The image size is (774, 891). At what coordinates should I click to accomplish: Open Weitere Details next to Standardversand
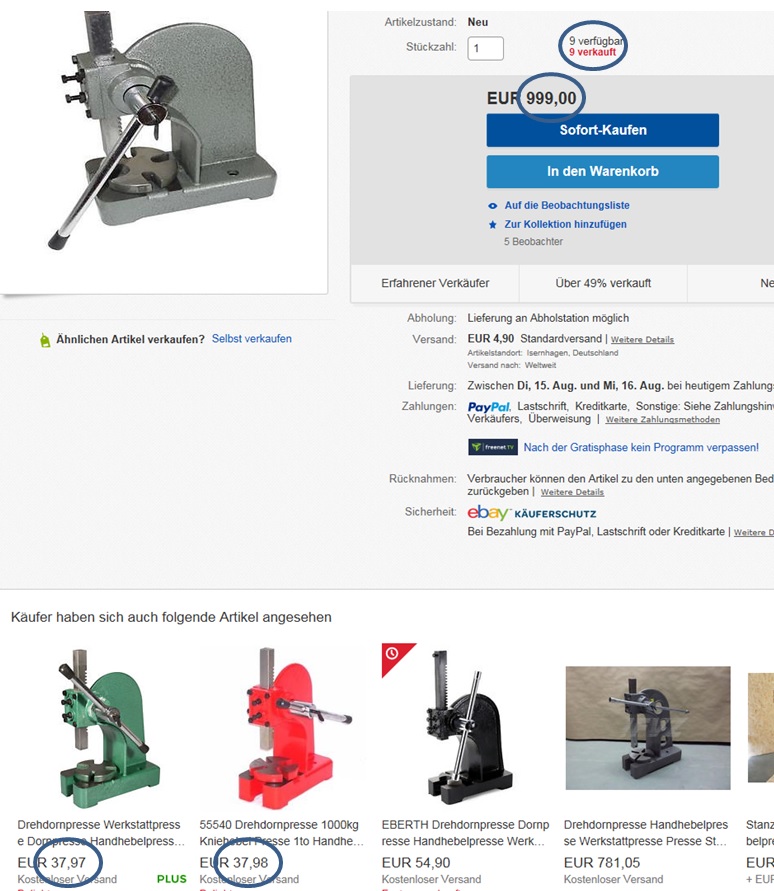(x=642, y=340)
